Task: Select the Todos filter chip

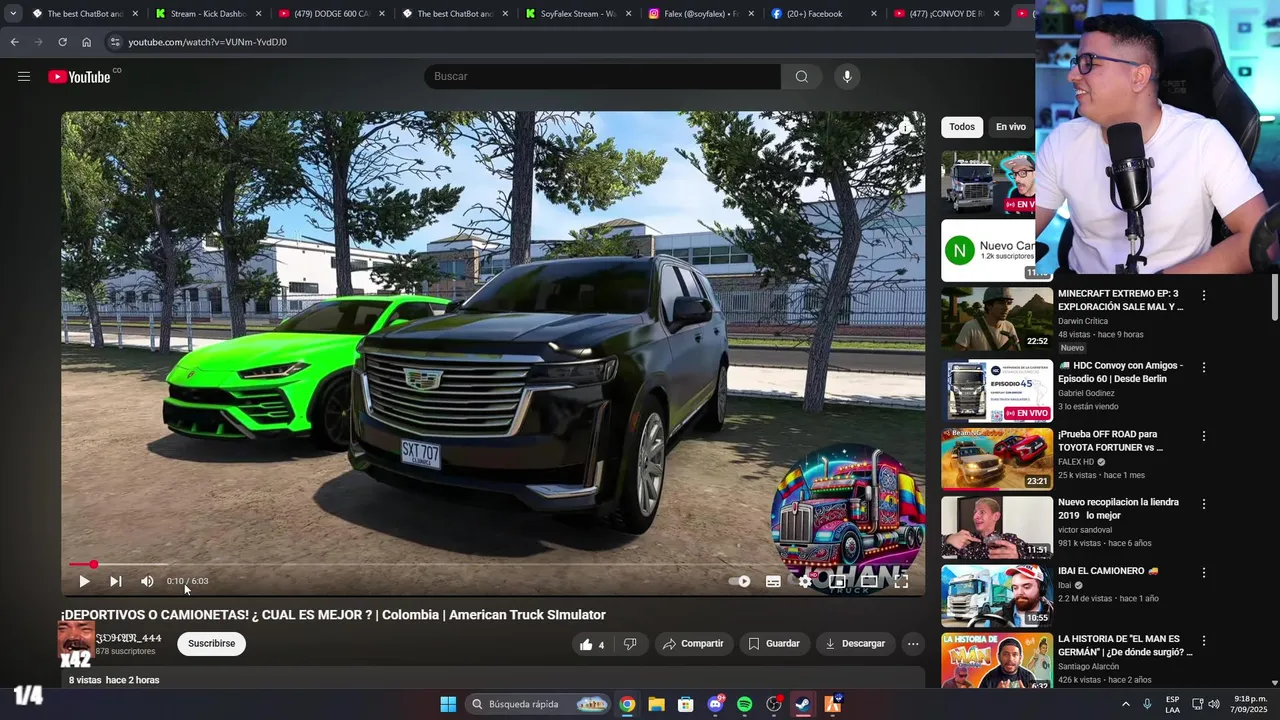Action: click(962, 127)
